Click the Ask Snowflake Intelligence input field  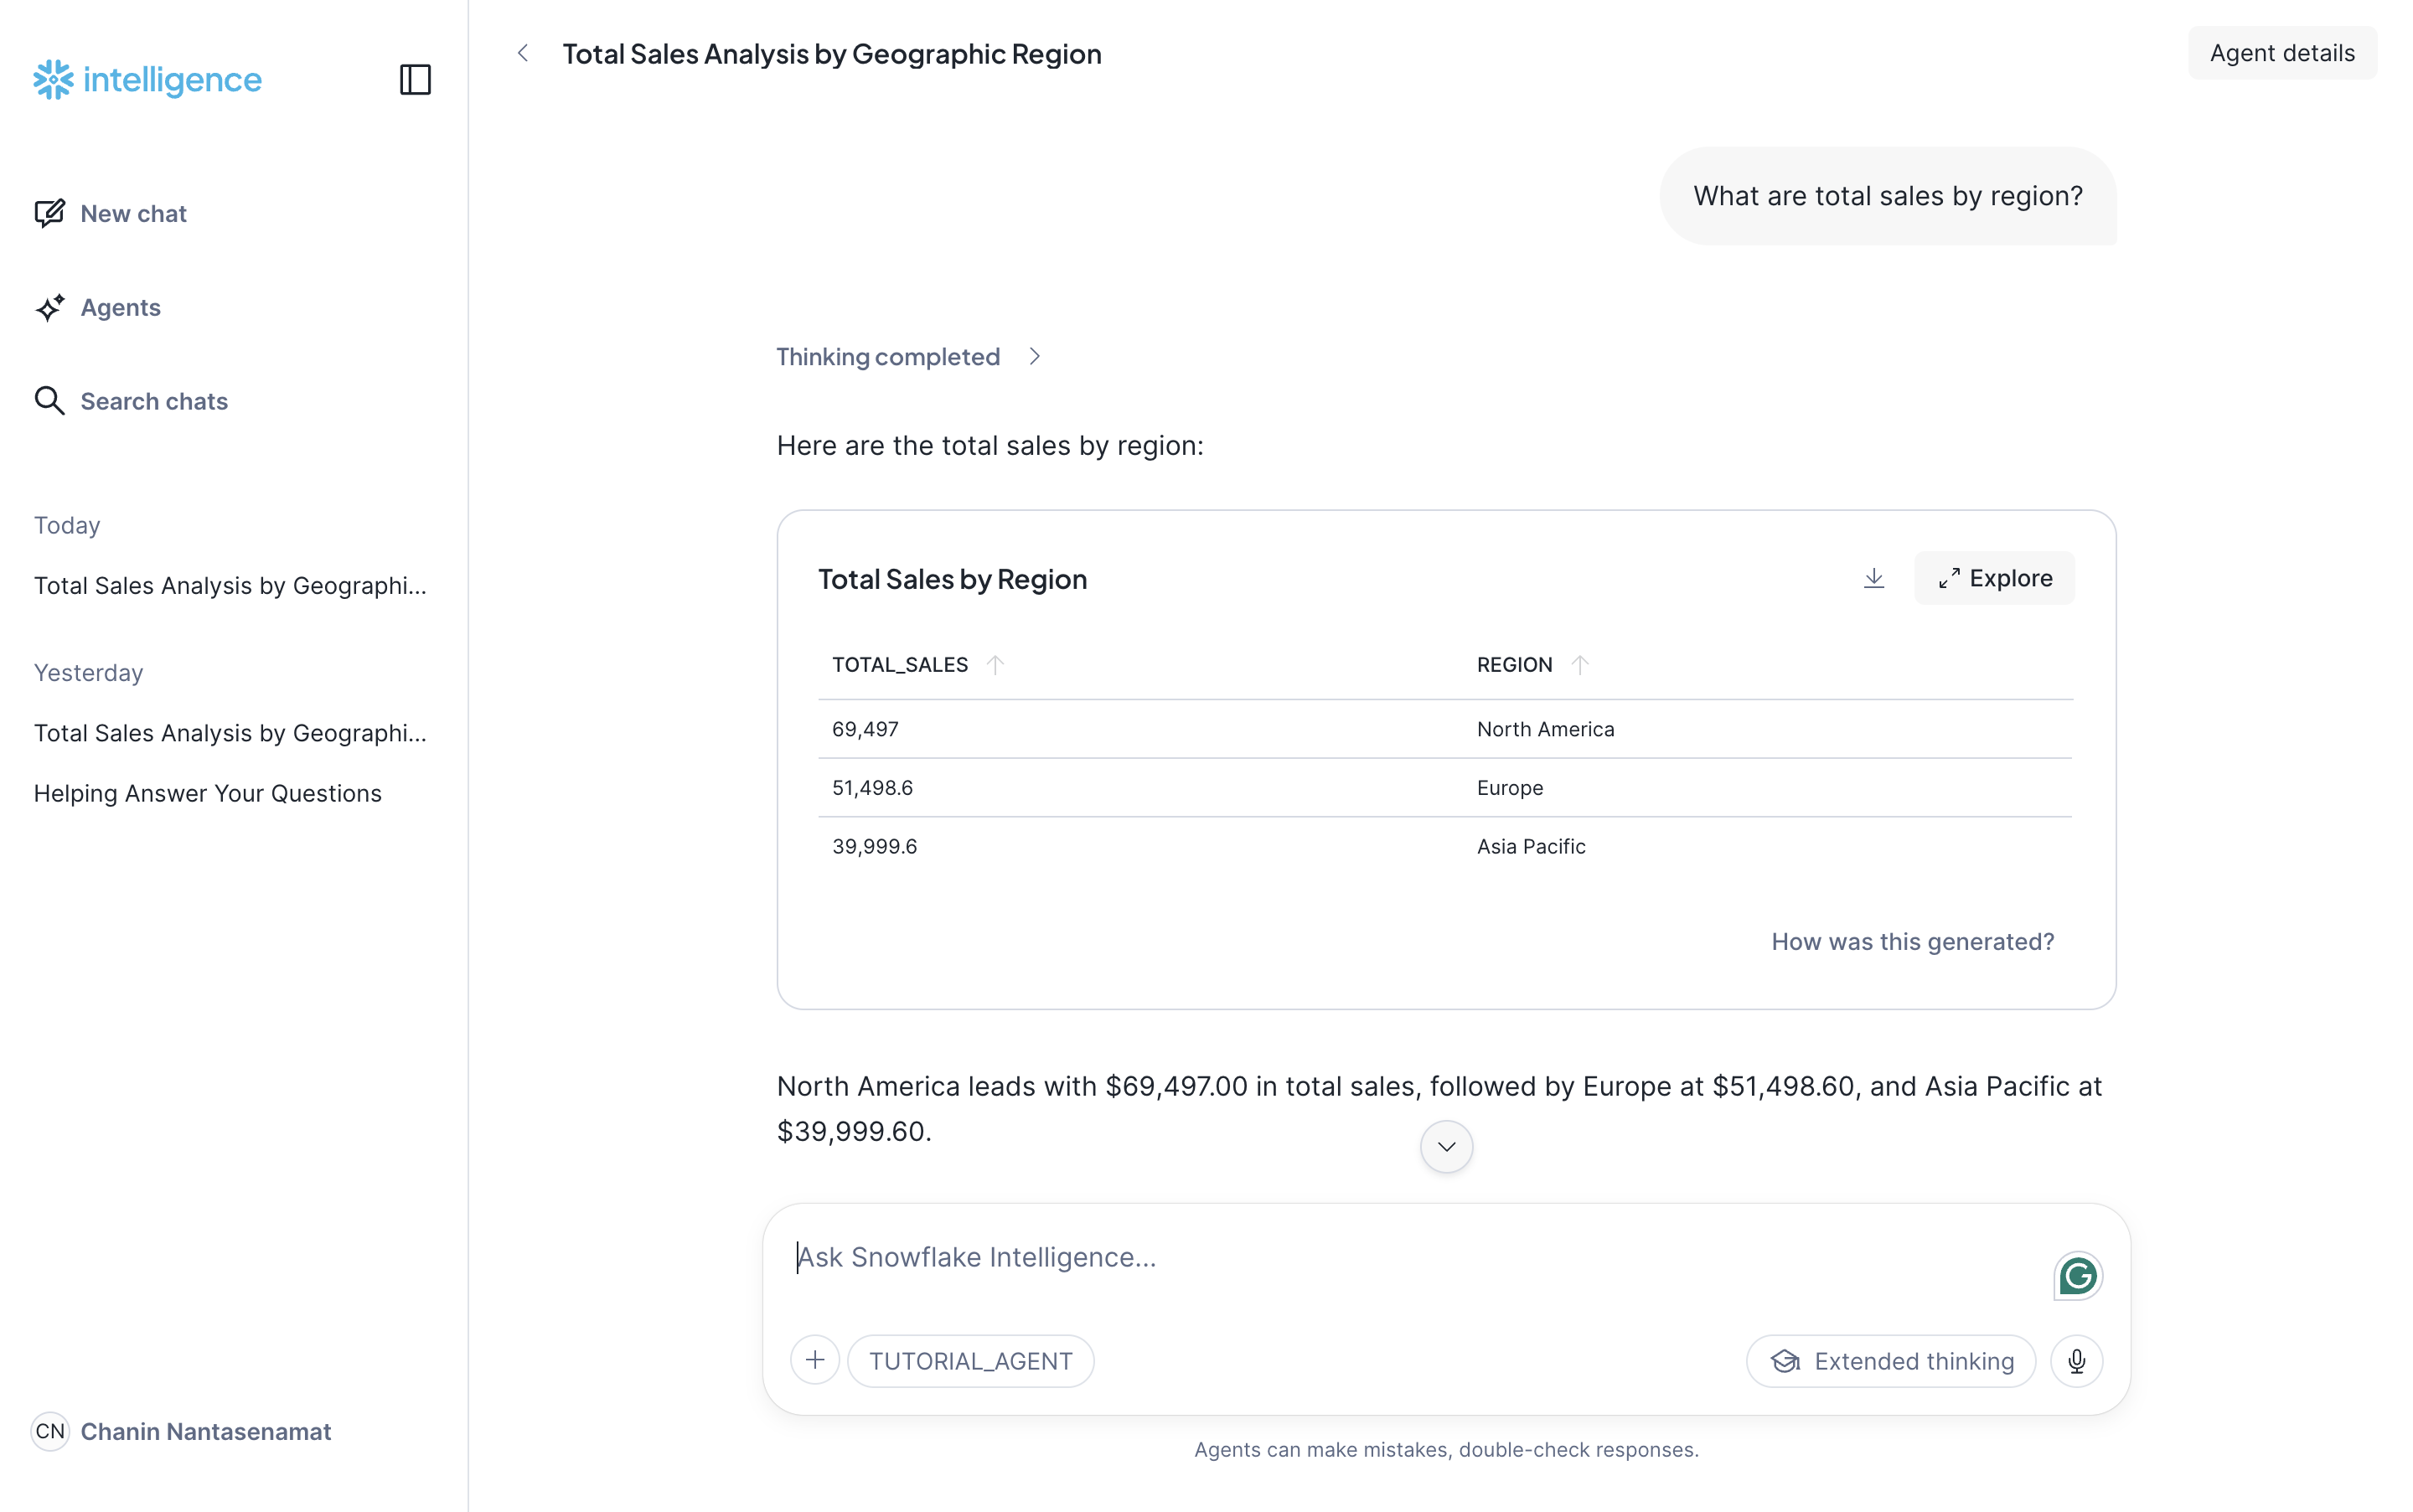click(x=1200, y=1257)
